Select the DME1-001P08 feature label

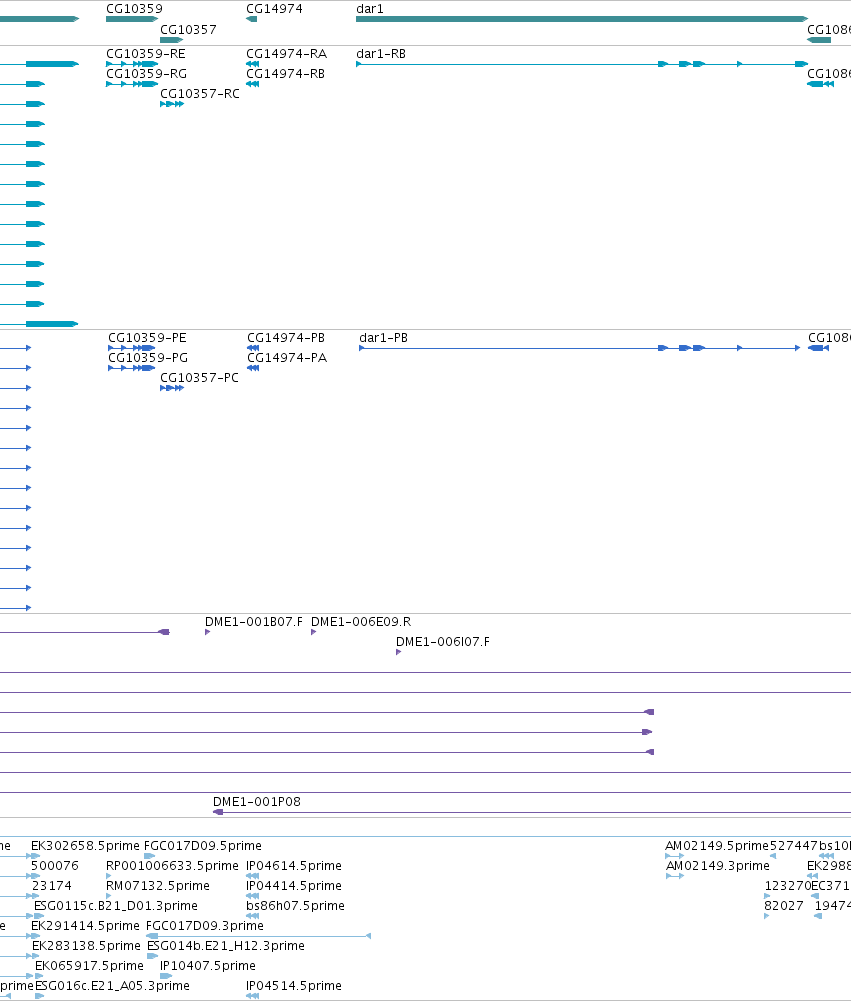[x=256, y=802]
